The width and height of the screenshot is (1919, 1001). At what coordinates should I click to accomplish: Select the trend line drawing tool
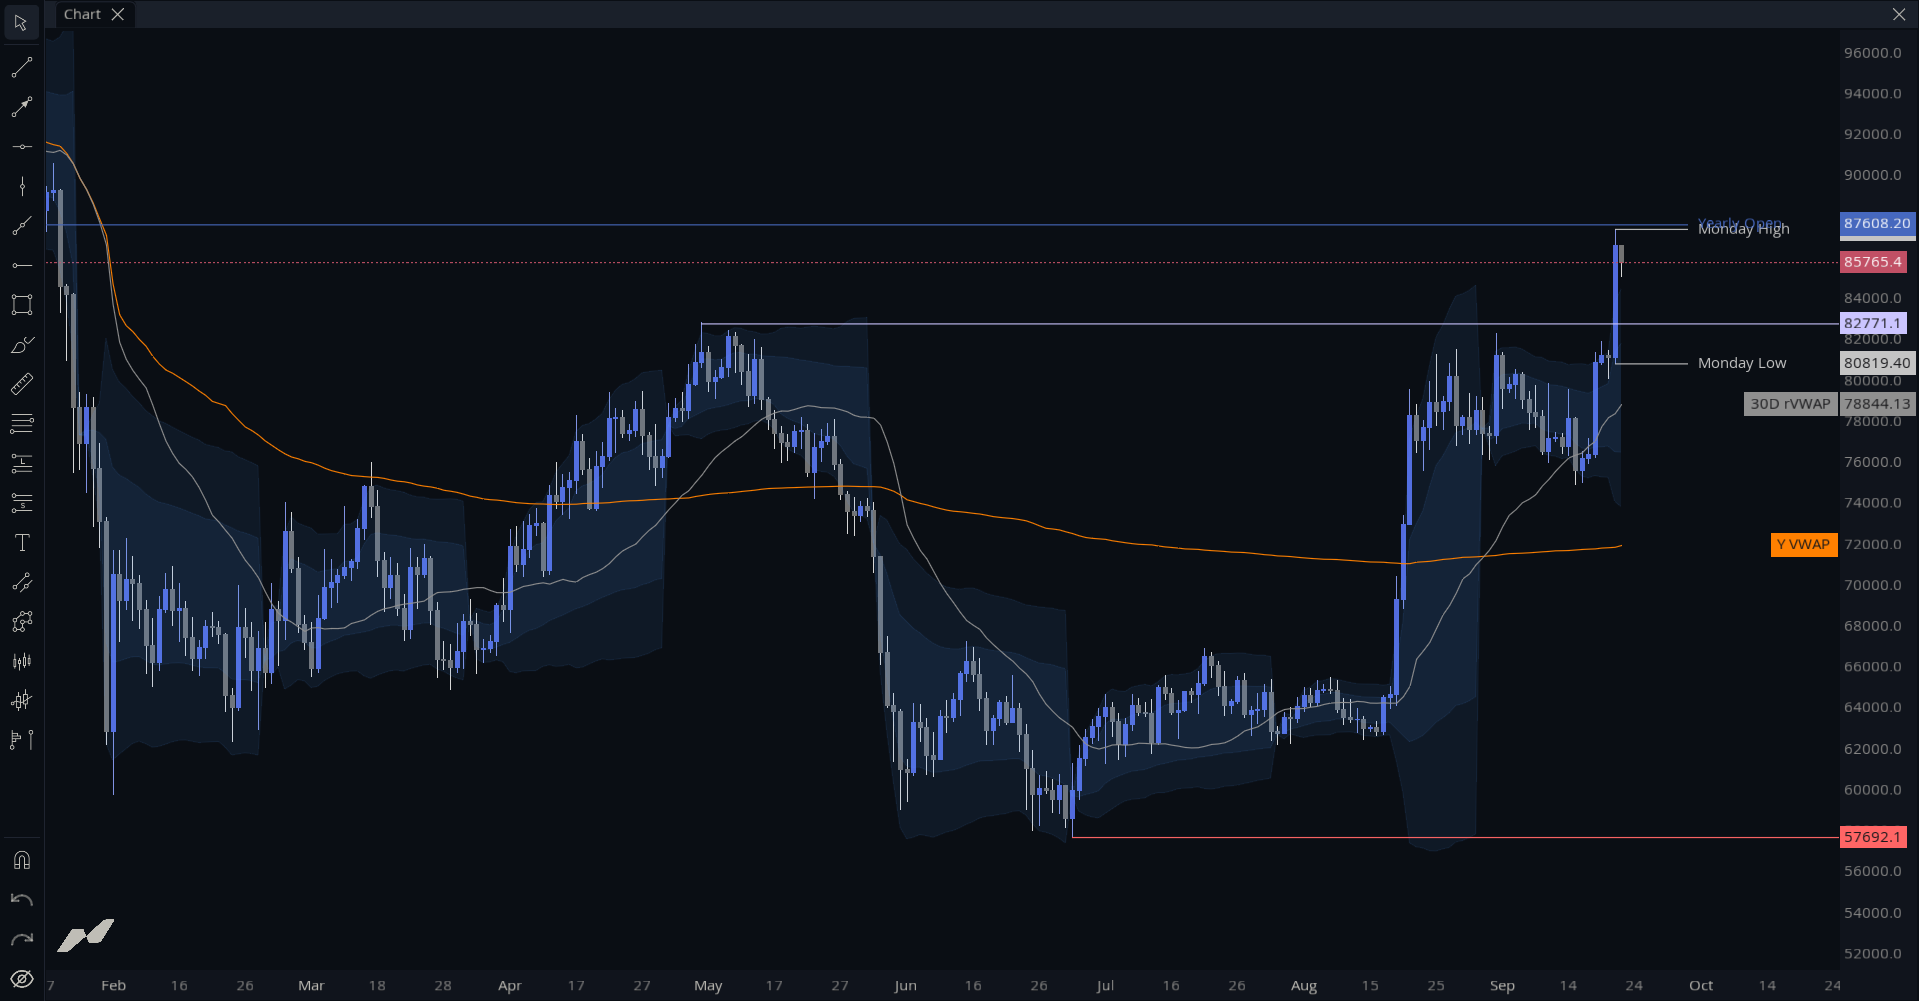click(21, 67)
